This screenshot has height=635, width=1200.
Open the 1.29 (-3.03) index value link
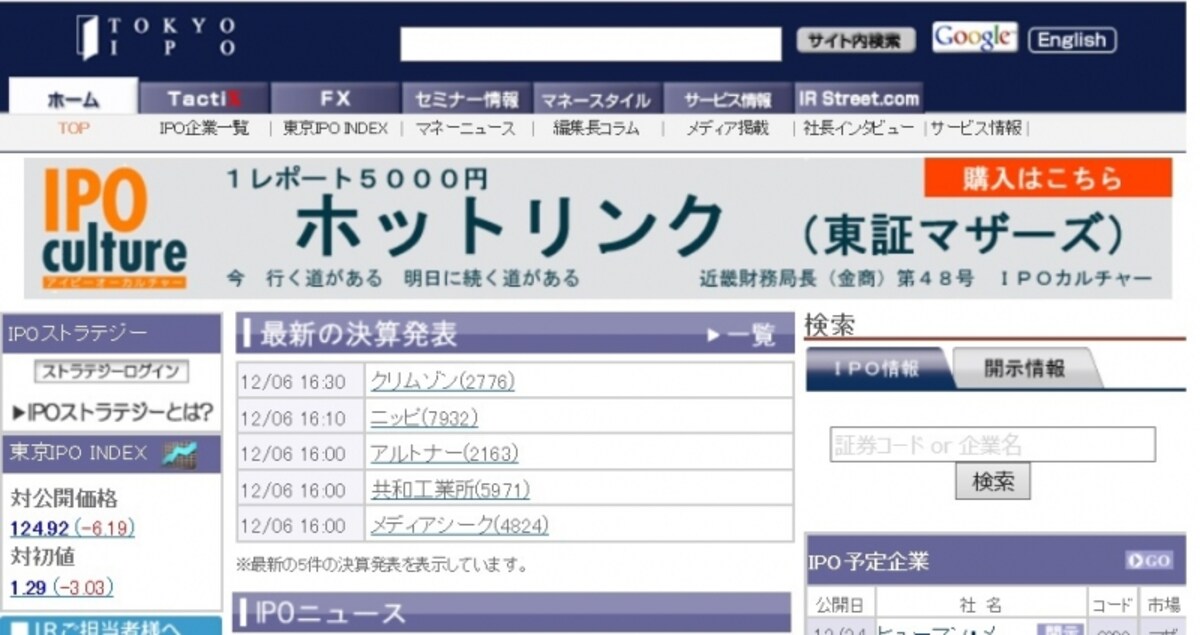62,587
